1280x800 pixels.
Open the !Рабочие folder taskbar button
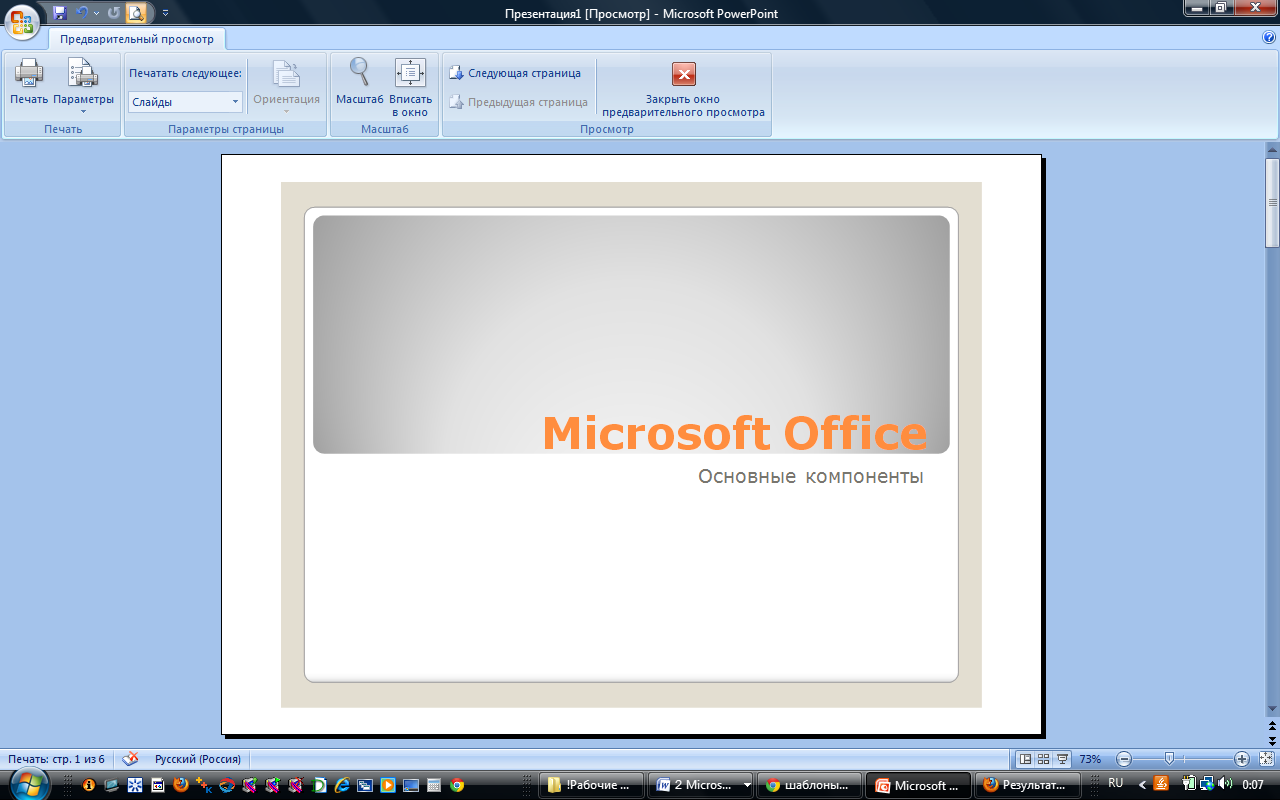point(591,785)
